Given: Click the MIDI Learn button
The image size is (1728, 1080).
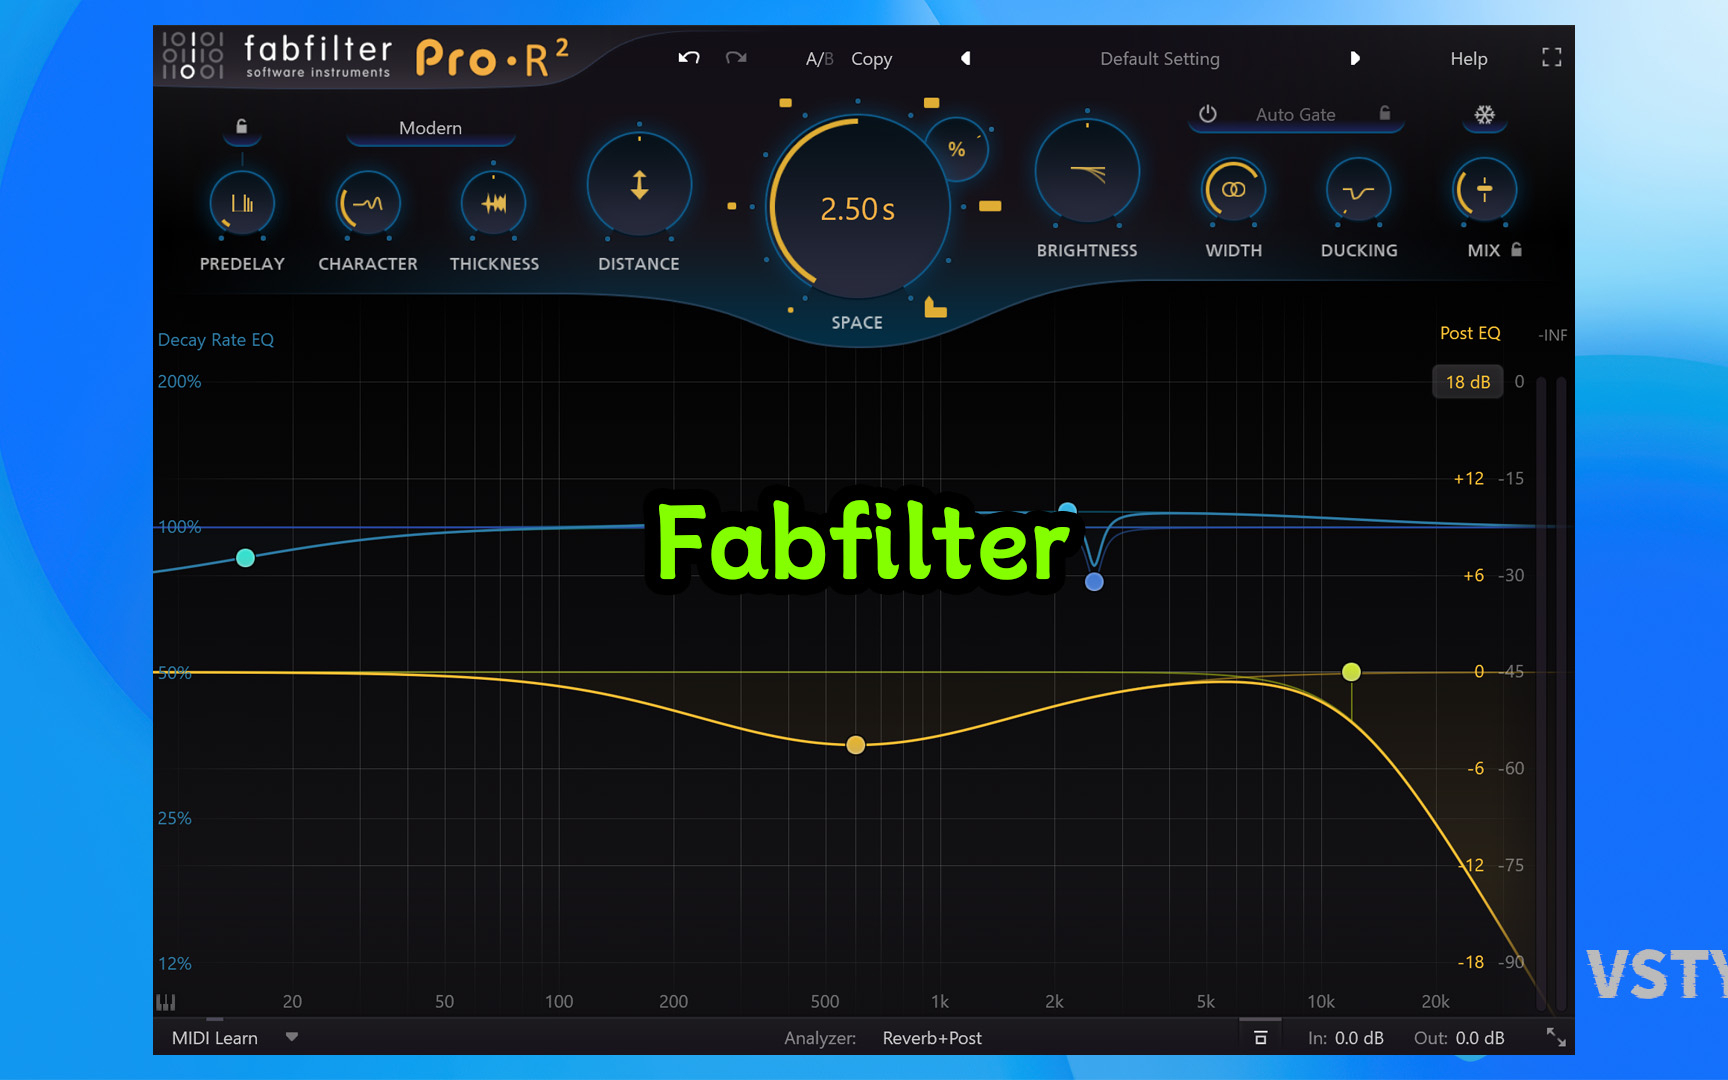Looking at the screenshot, I should pos(214,1038).
